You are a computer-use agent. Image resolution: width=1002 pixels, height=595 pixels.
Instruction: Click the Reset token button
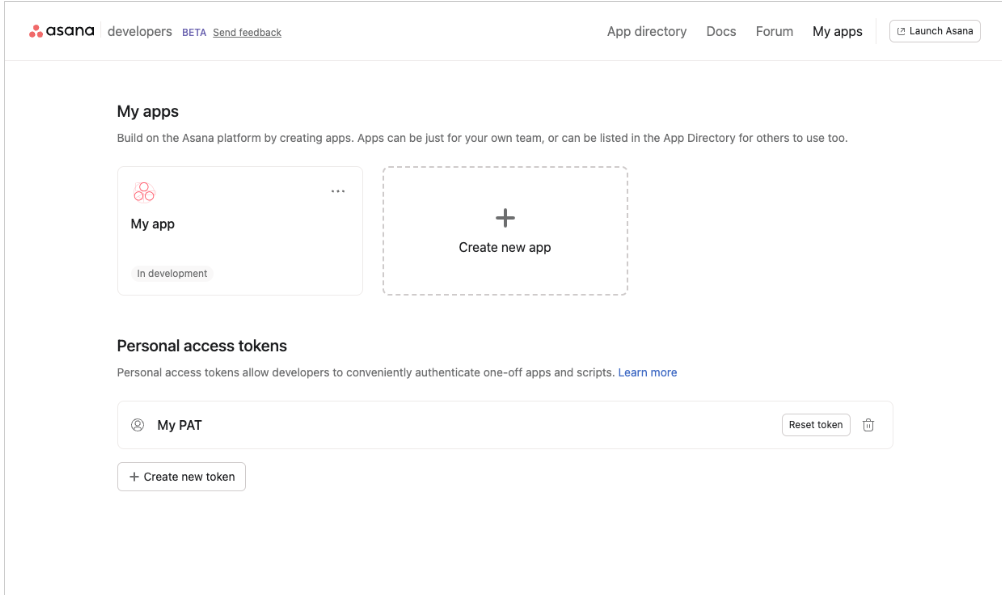pyautogui.click(x=816, y=424)
